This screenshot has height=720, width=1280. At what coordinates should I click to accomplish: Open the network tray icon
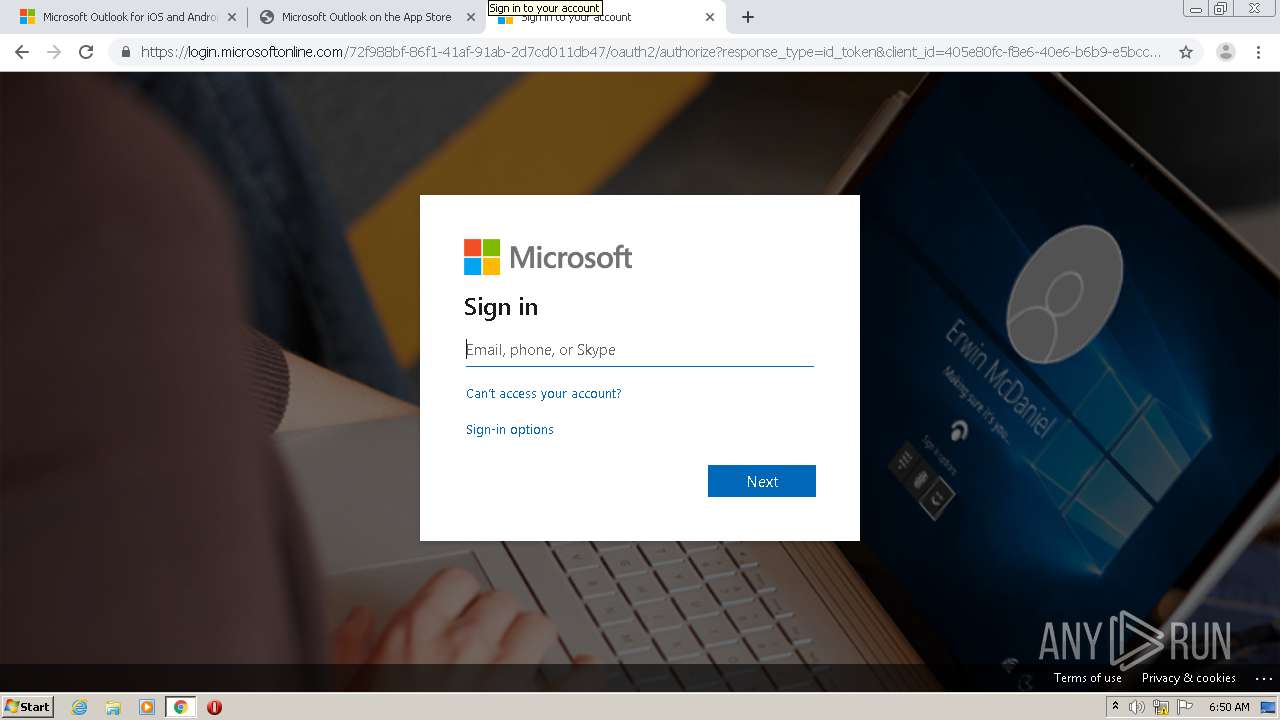[1161, 707]
